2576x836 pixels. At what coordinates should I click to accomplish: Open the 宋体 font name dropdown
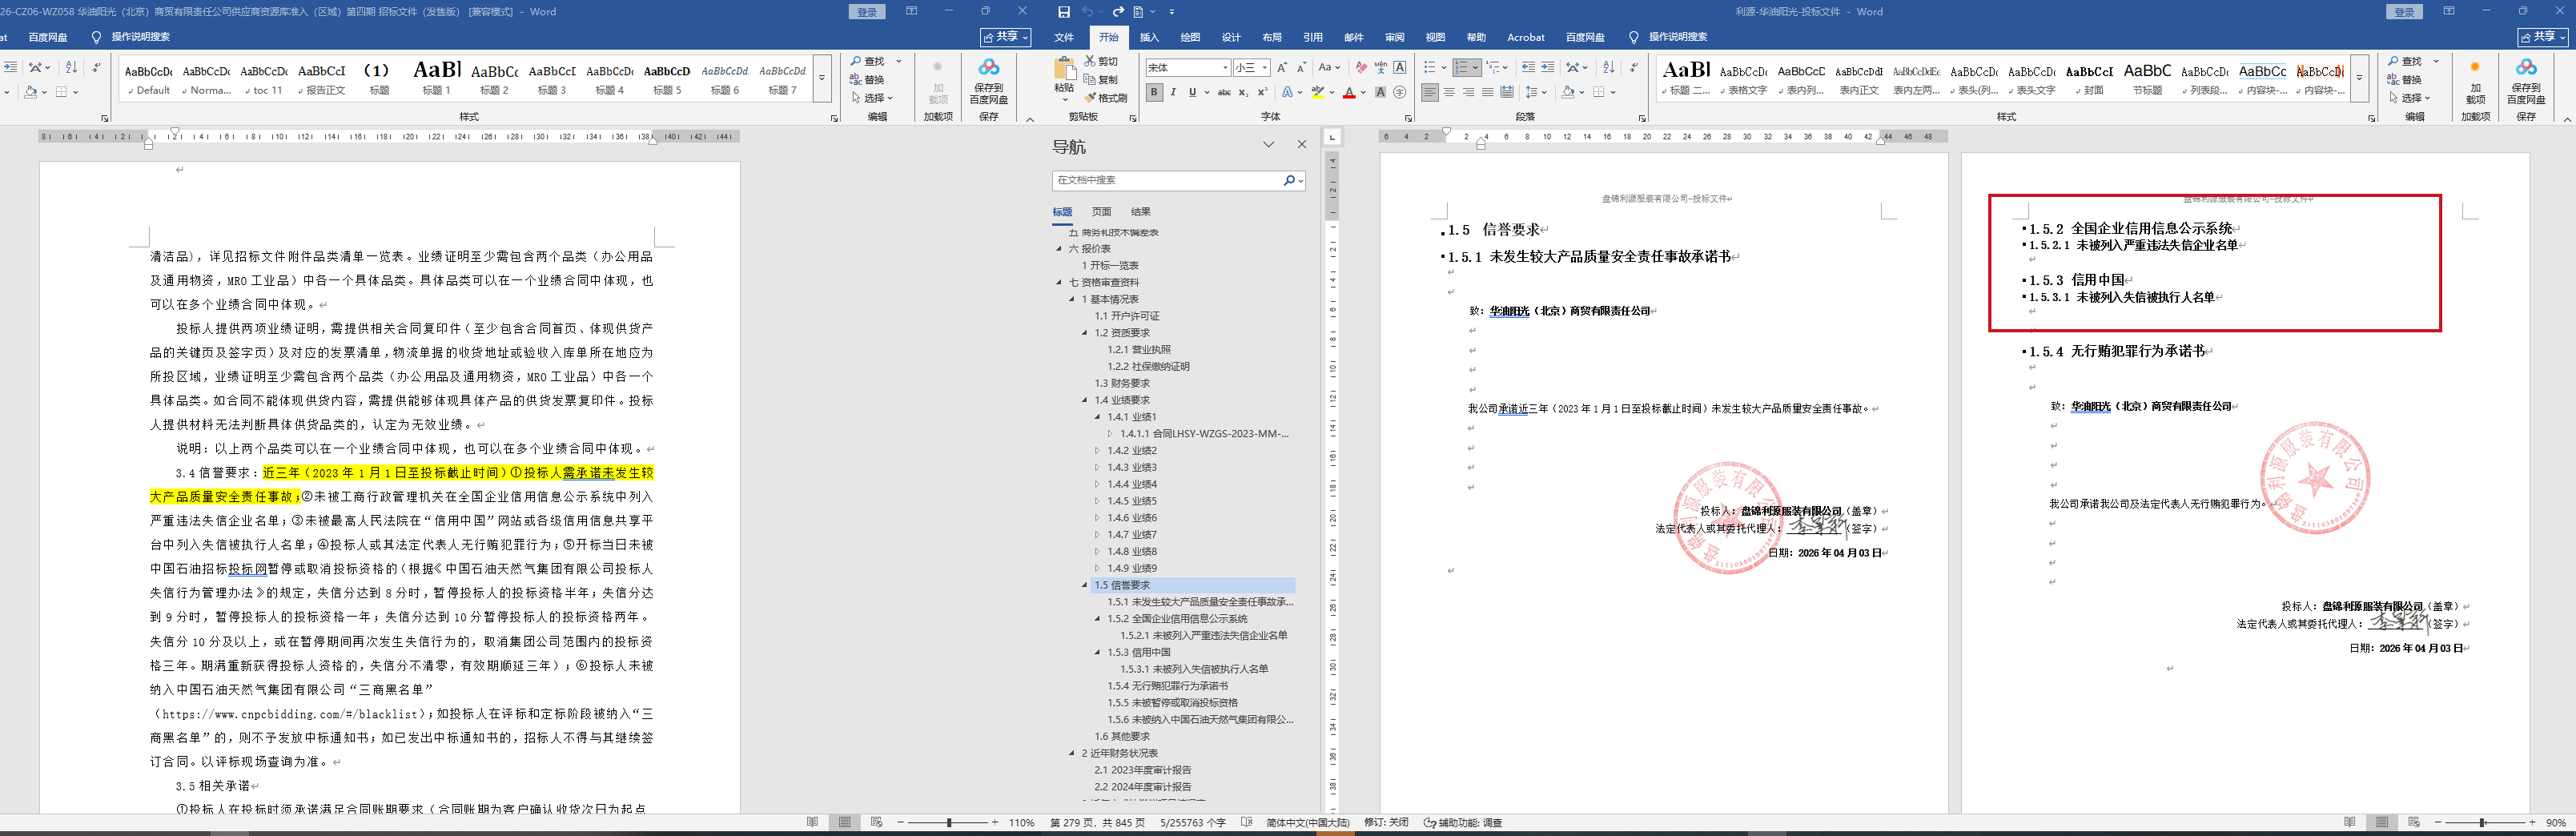pyautogui.click(x=1226, y=67)
